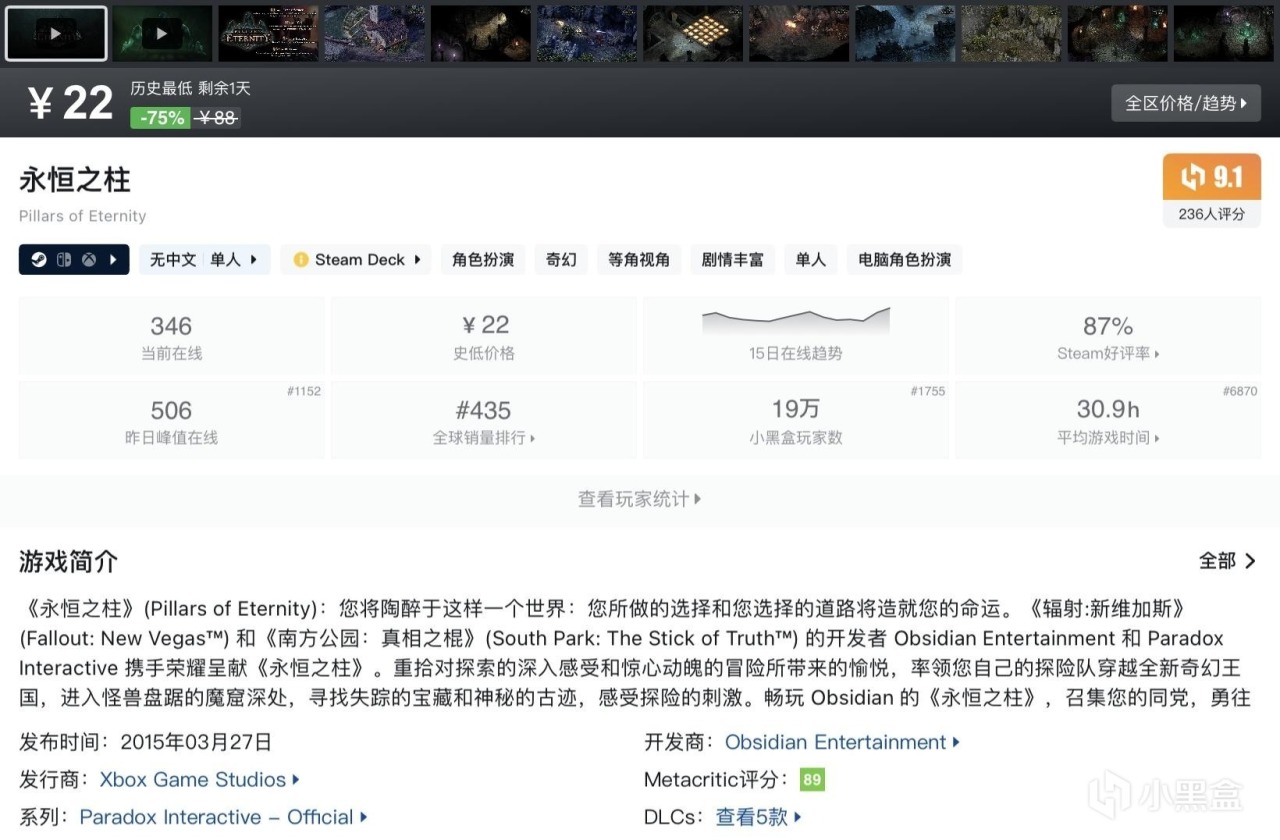Click the release date 2015年03月27日
Viewport: 1280px width, 840px height.
tap(196, 742)
